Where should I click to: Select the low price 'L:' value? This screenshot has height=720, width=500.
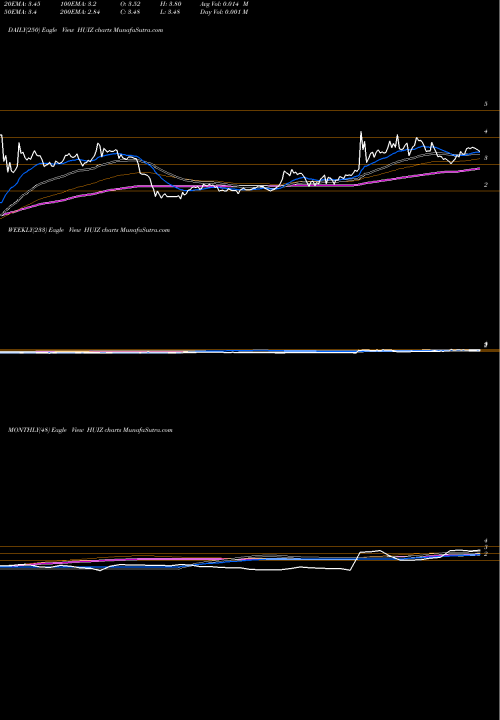point(171,12)
